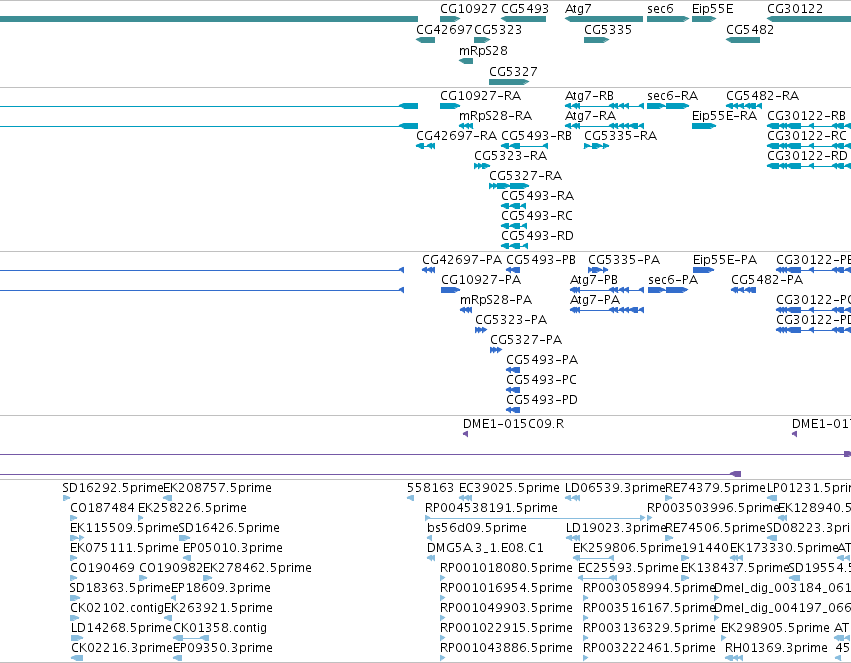Image resolution: width=851 pixels, height=663 pixels.
Task: Open EST EK298905.5prime
Action: click(775, 628)
